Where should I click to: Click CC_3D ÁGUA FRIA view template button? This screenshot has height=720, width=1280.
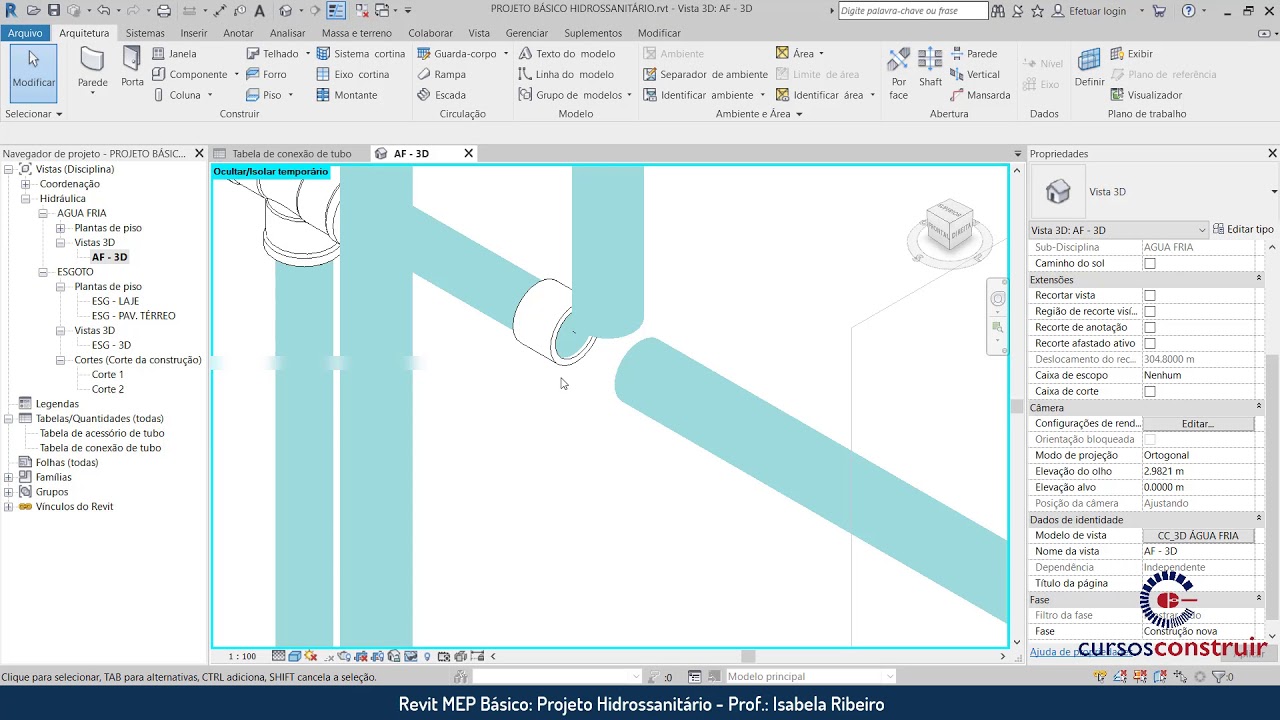pos(1198,536)
